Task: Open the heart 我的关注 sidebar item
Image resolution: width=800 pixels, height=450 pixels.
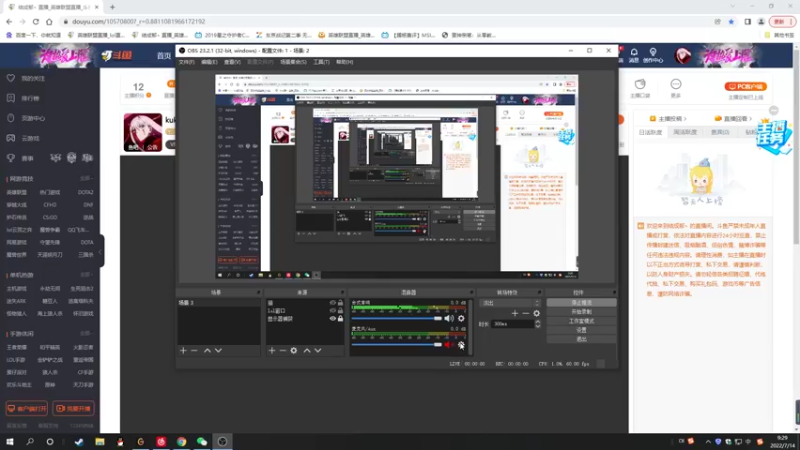Action: click(26, 79)
